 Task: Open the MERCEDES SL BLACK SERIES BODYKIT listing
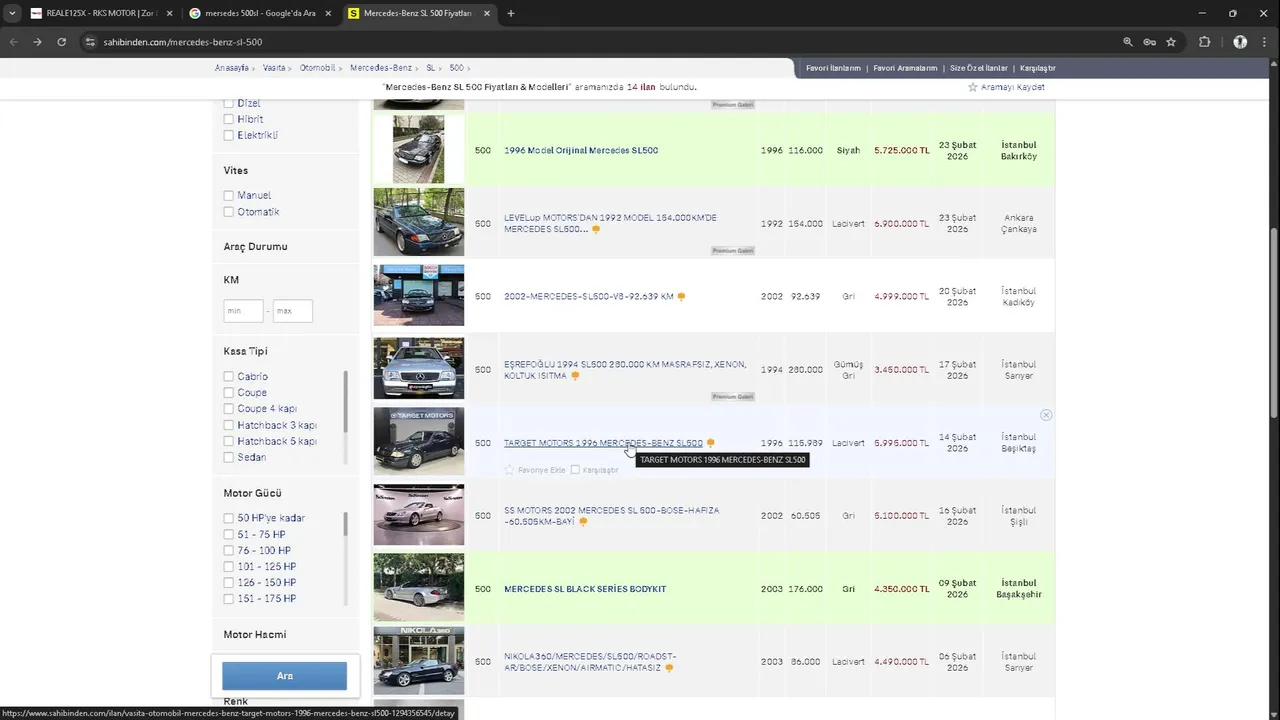coord(585,589)
